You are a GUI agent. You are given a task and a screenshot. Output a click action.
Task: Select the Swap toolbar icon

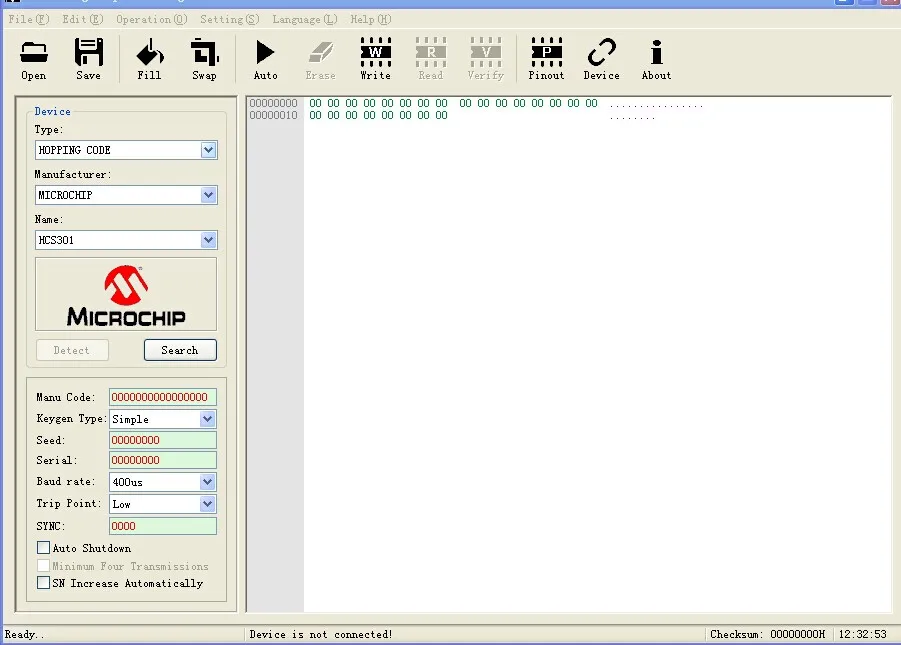[x=204, y=58]
